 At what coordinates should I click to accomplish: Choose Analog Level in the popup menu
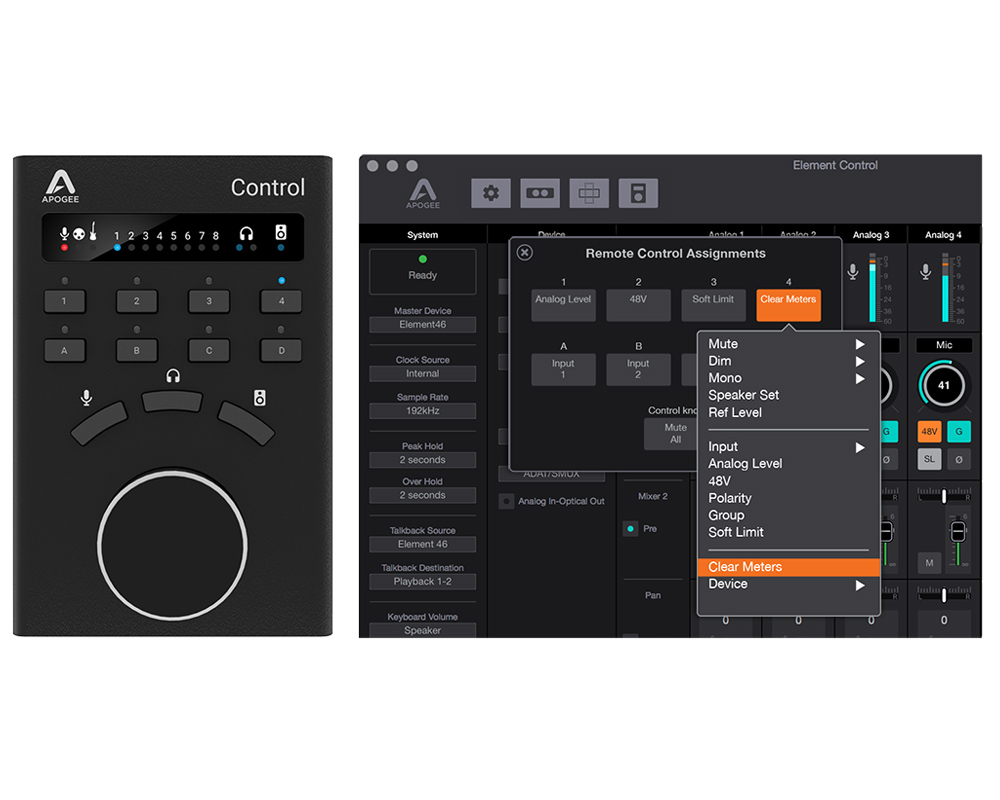pos(788,464)
